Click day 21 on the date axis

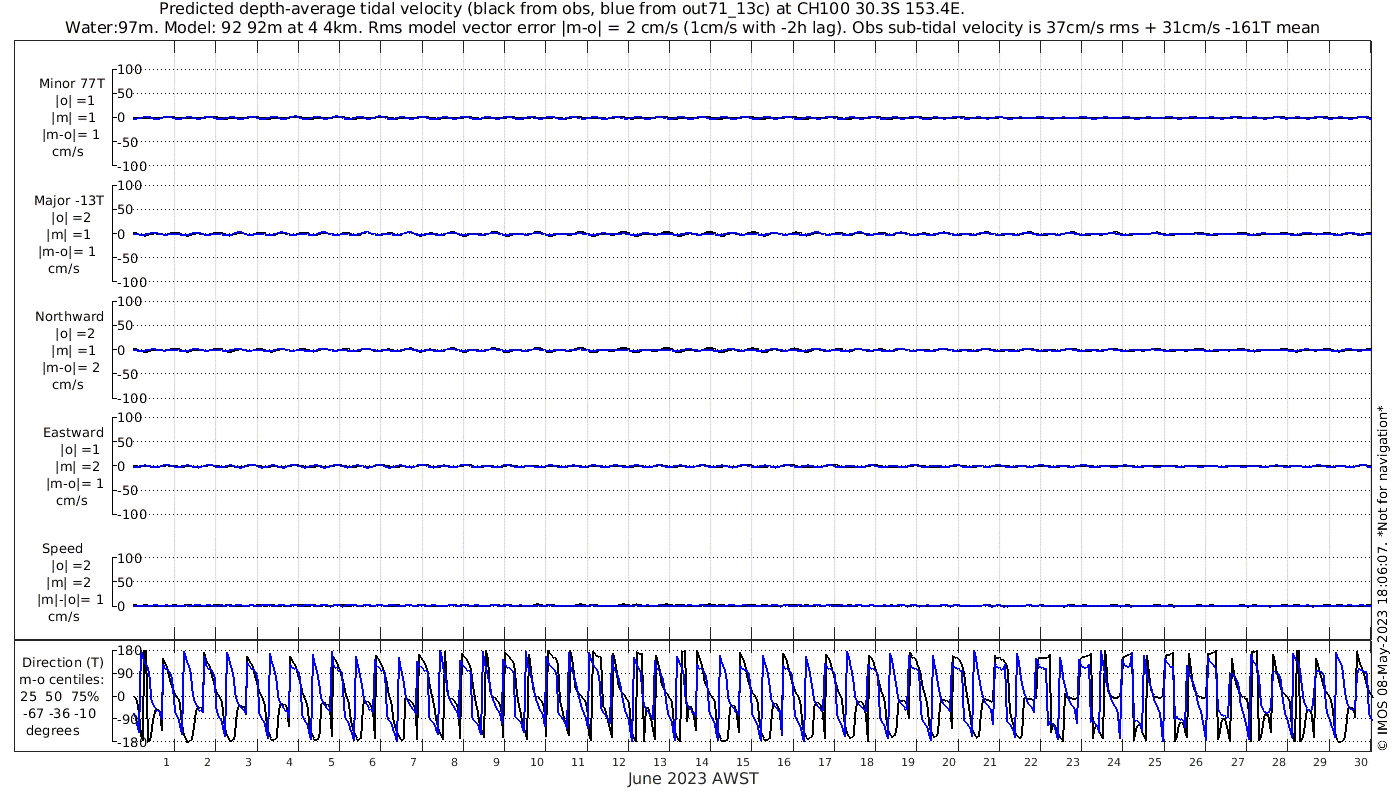(990, 762)
